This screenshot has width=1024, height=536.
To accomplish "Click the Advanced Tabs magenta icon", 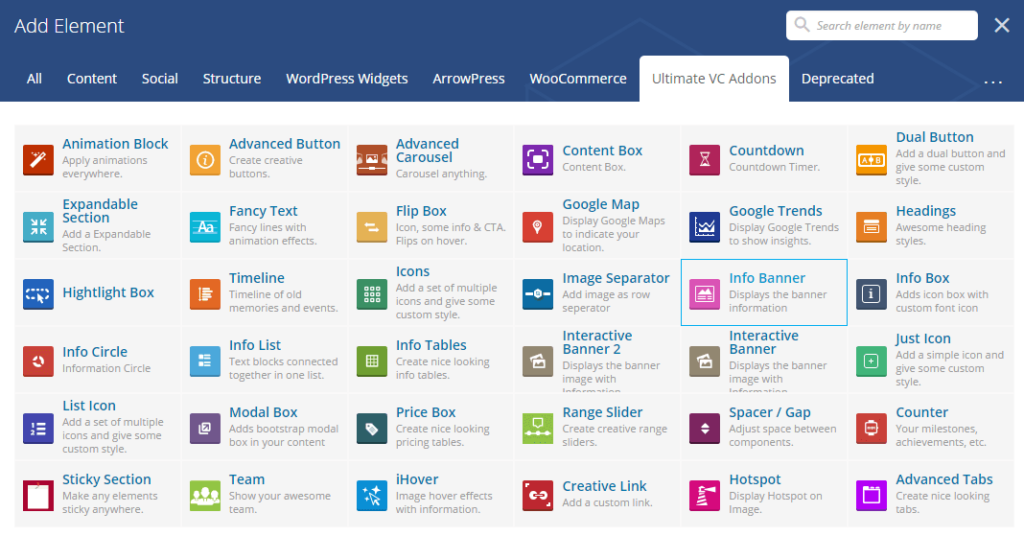I will 871,496.
